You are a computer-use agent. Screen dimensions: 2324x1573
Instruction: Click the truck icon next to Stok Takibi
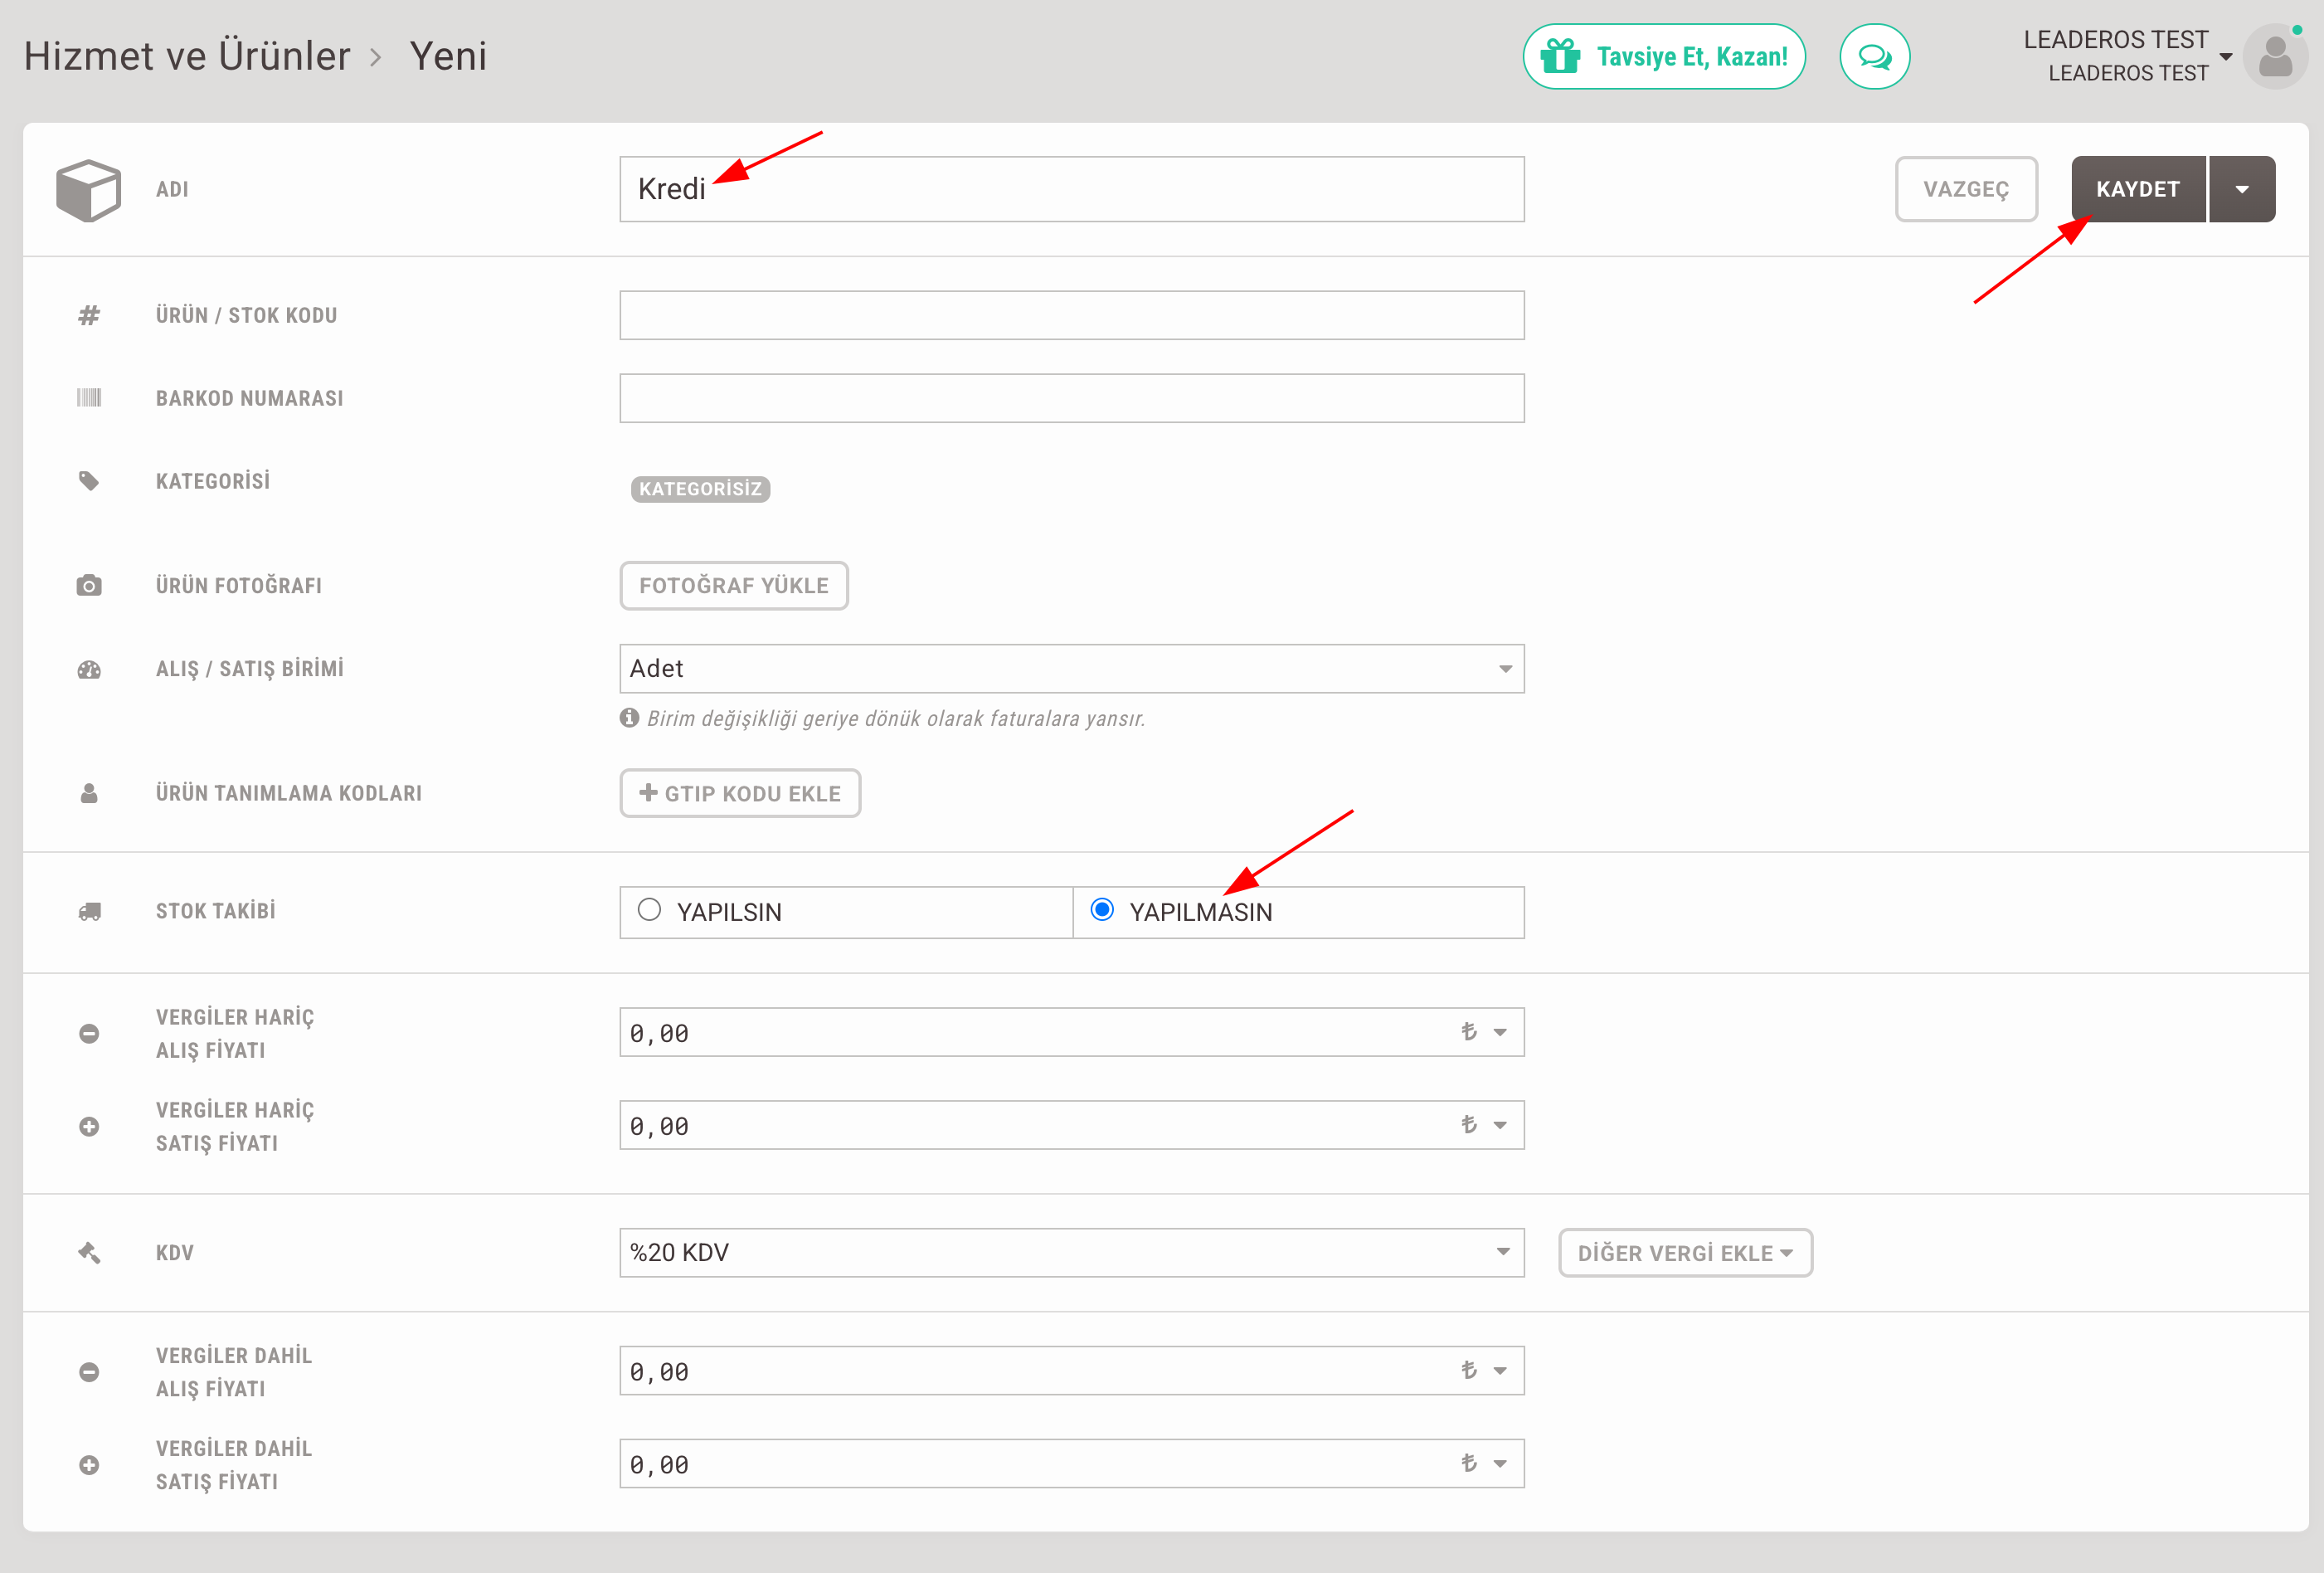tap(89, 912)
